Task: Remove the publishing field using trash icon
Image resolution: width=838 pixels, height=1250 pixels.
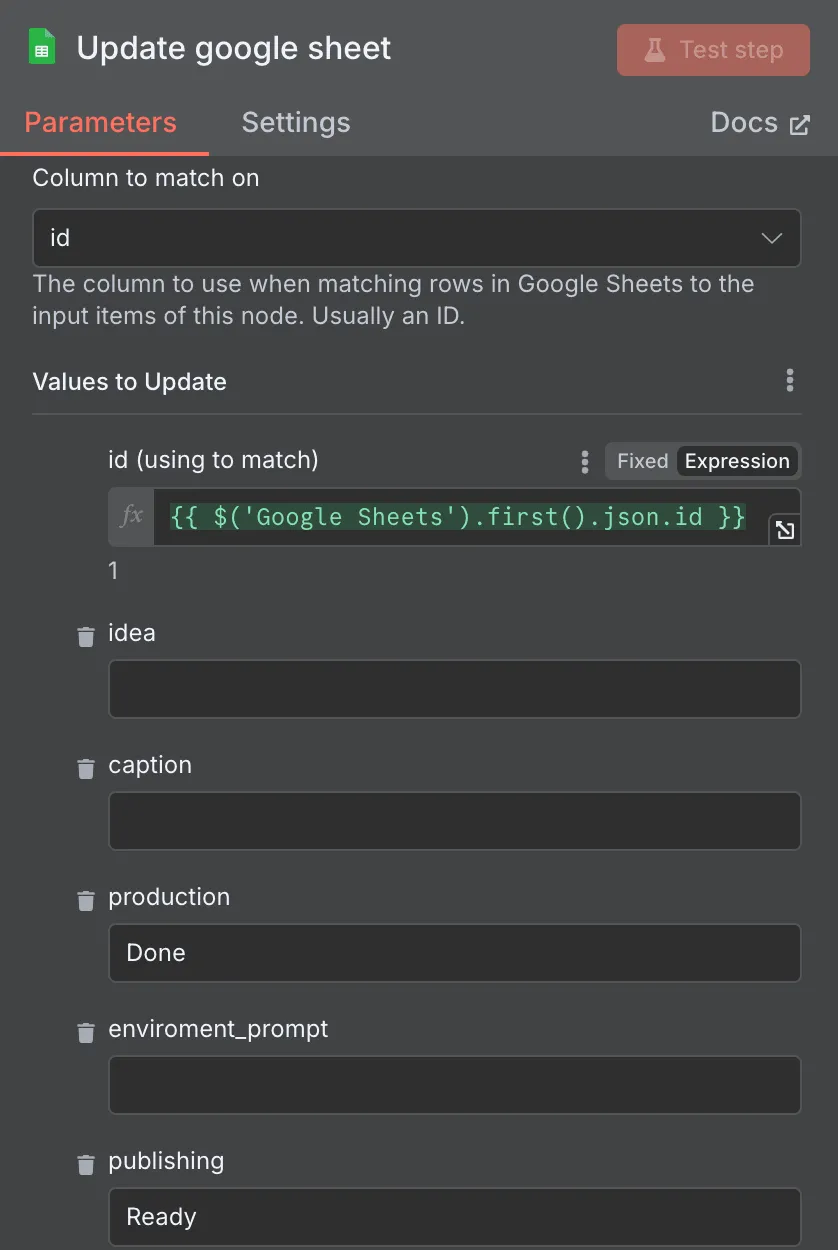Action: (86, 1164)
